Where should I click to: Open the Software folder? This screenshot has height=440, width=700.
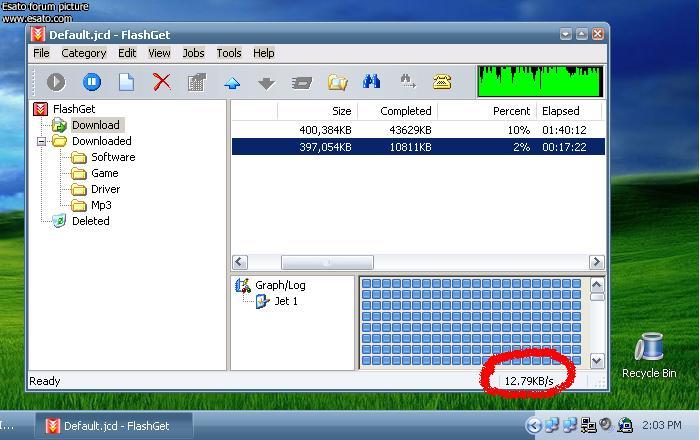113,157
